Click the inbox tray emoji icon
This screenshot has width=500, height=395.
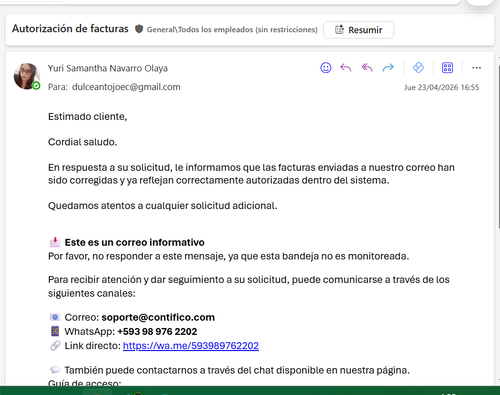55,242
